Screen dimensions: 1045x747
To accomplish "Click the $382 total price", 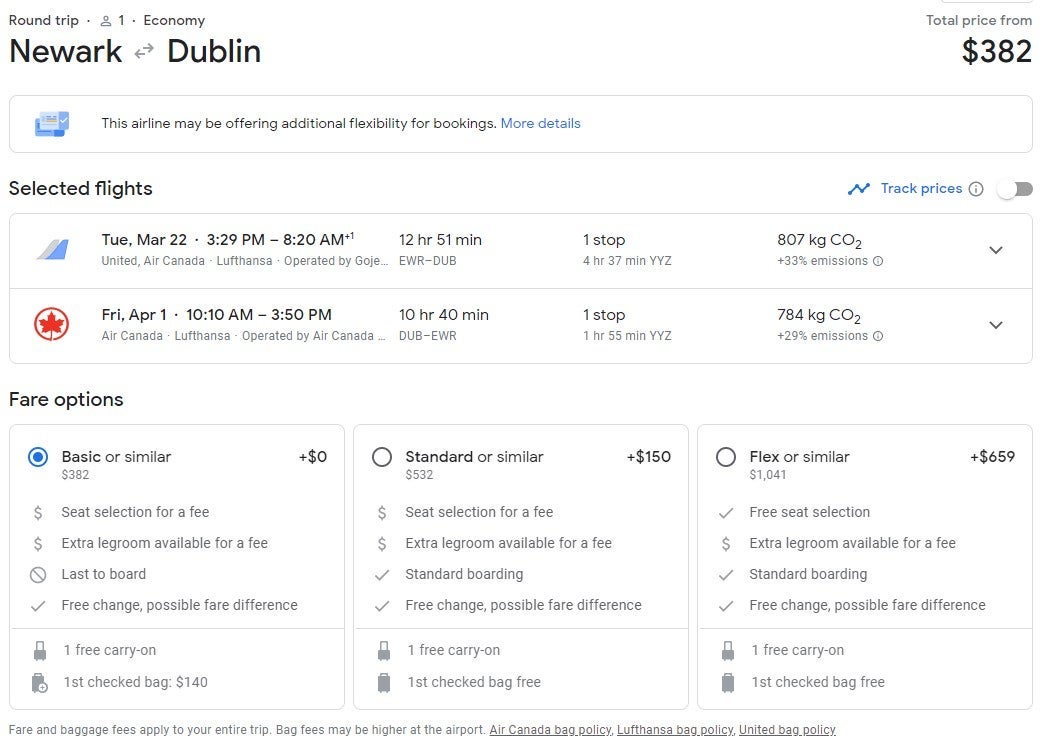I will pyautogui.click(x=996, y=51).
